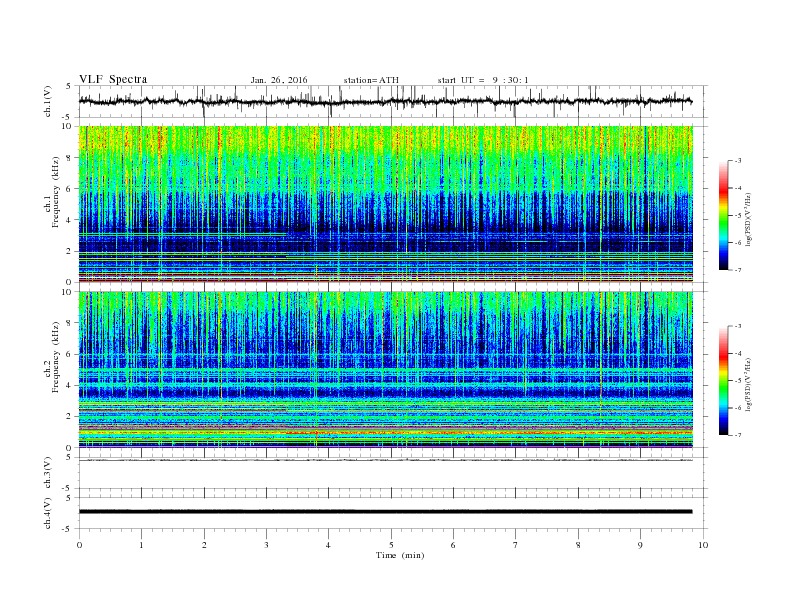Image resolution: width=792 pixels, height=612 pixels.
Task: Click the ch.1 spectrogram plot area
Action: coord(385,204)
